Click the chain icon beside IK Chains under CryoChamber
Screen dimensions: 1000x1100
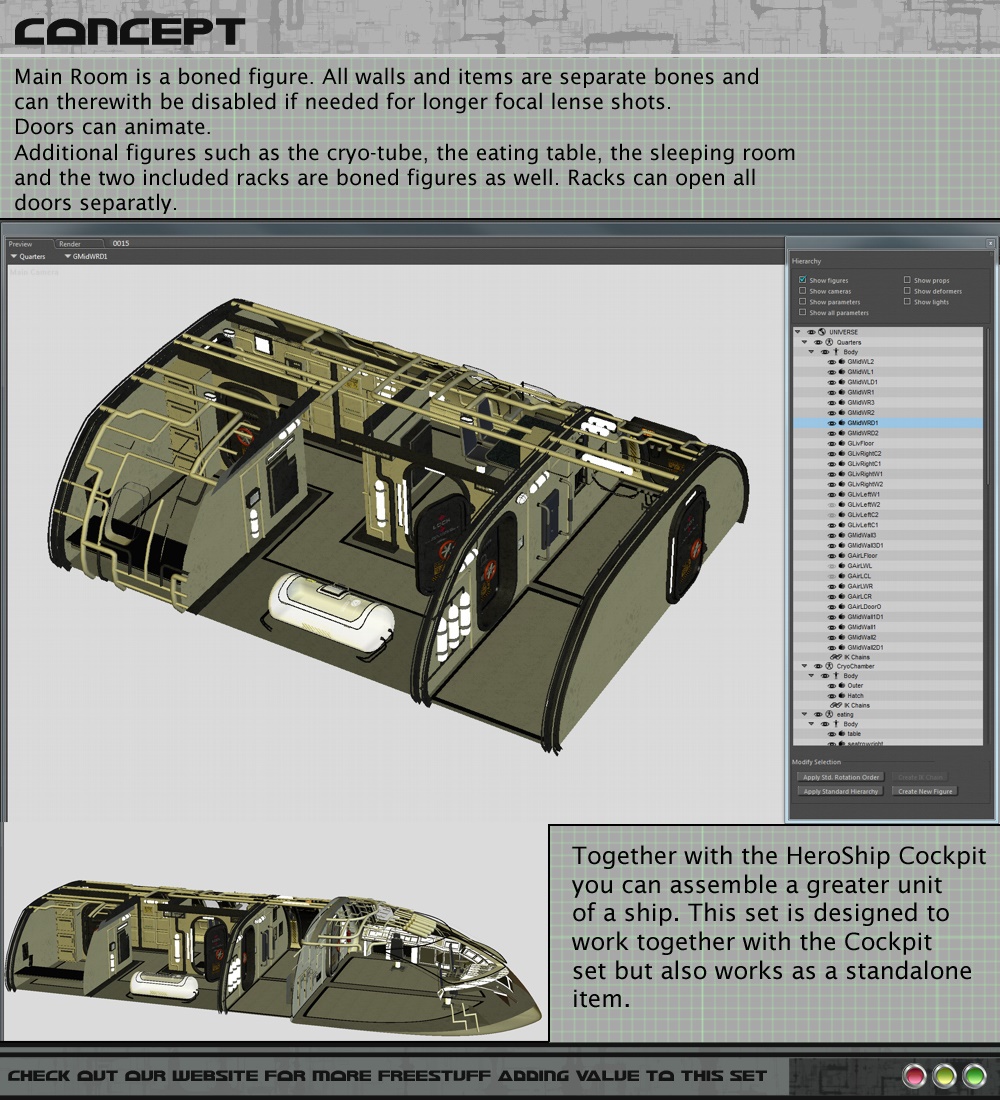[836, 705]
